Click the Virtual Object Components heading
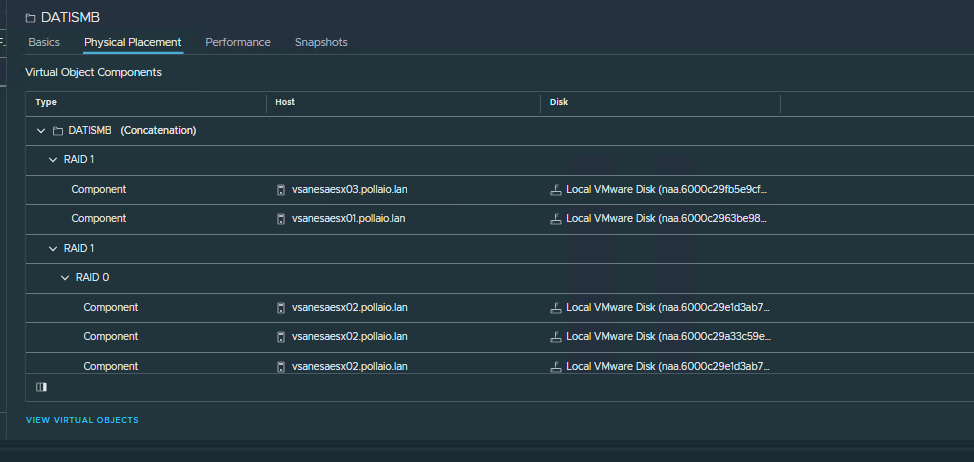974x462 pixels. pyautogui.click(x=93, y=72)
